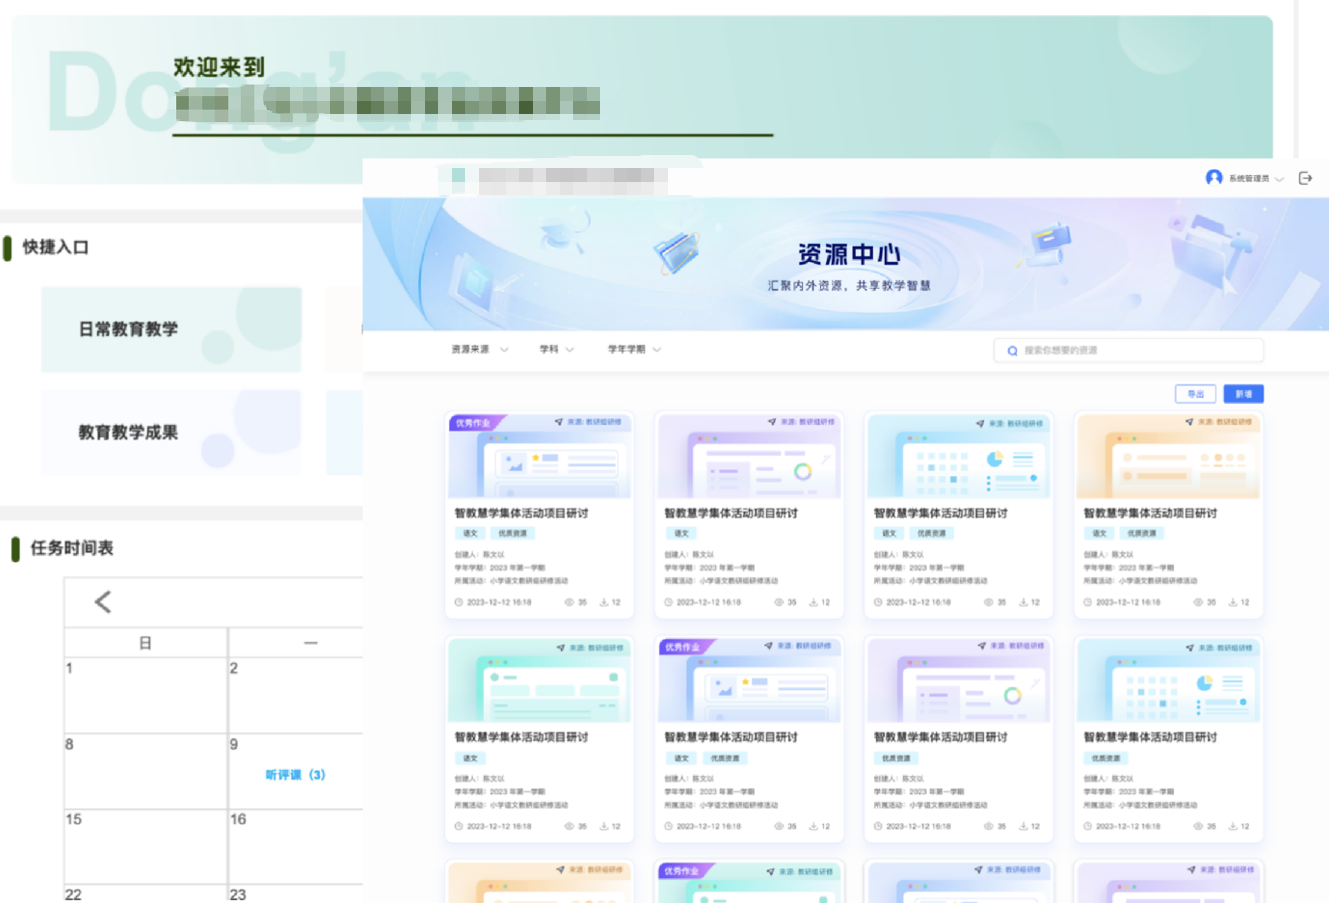Screen dimensions: 1329x903
Task: Click the title 智教慧学集体活动项目研讨 on the top-row orange card
Action: (x=1150, y=513)
